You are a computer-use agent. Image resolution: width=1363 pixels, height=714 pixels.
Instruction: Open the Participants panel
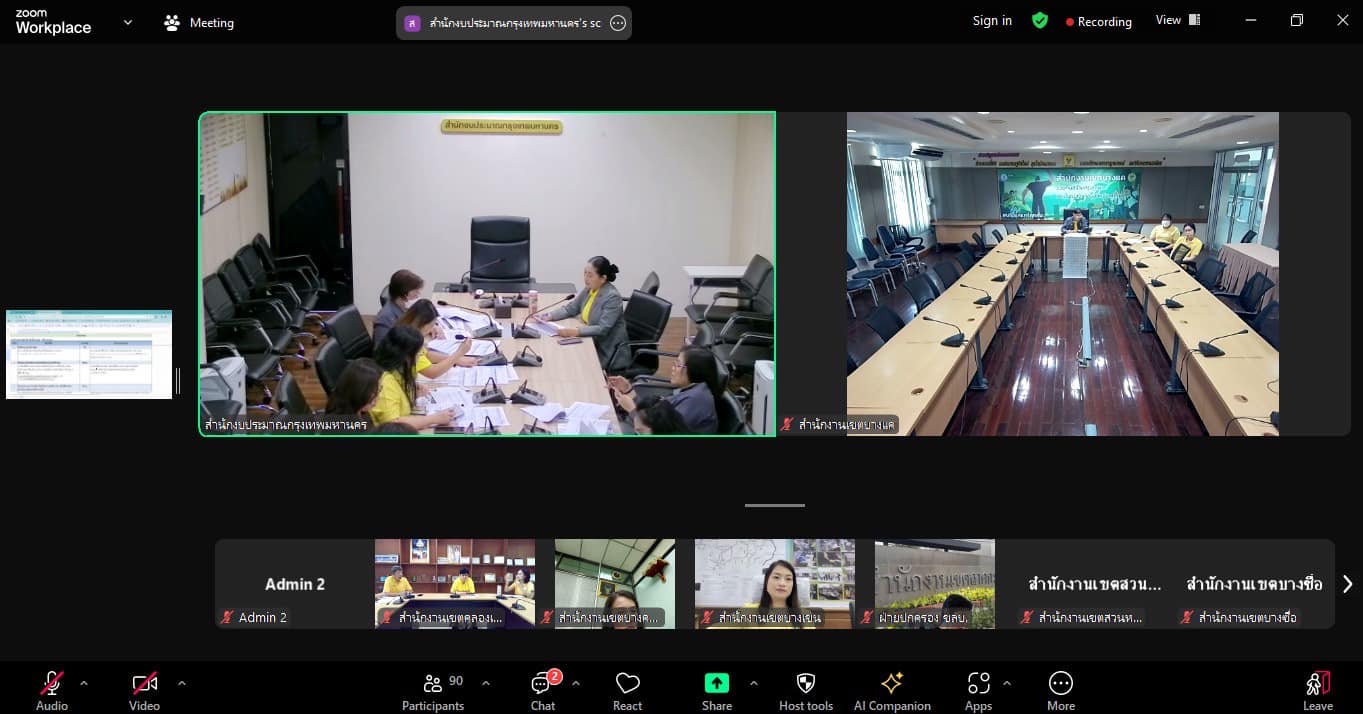(433, 689)
